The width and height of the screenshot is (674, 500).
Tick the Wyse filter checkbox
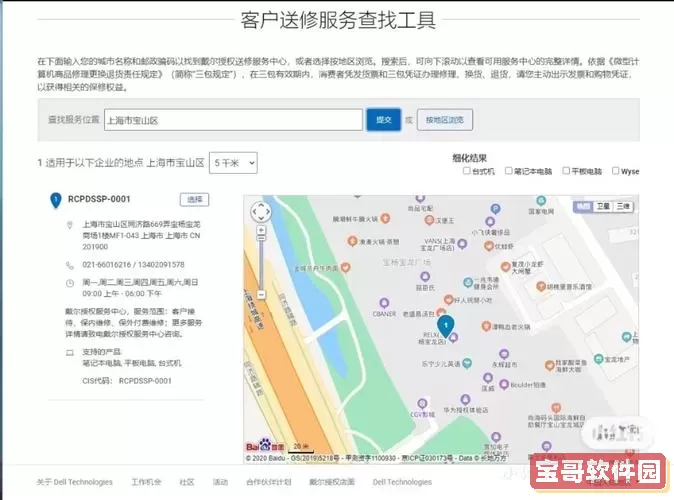click(x=616, y=171)
